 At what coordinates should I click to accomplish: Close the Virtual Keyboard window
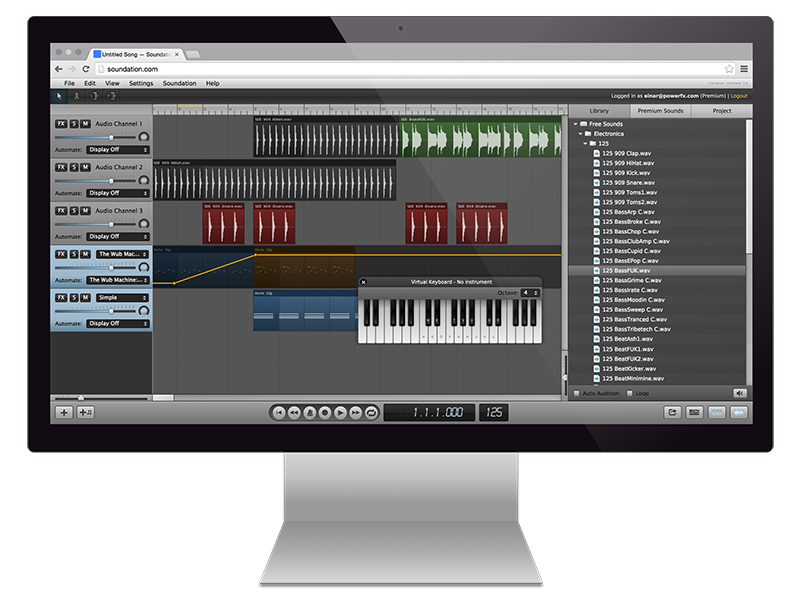tap(363, 282)
